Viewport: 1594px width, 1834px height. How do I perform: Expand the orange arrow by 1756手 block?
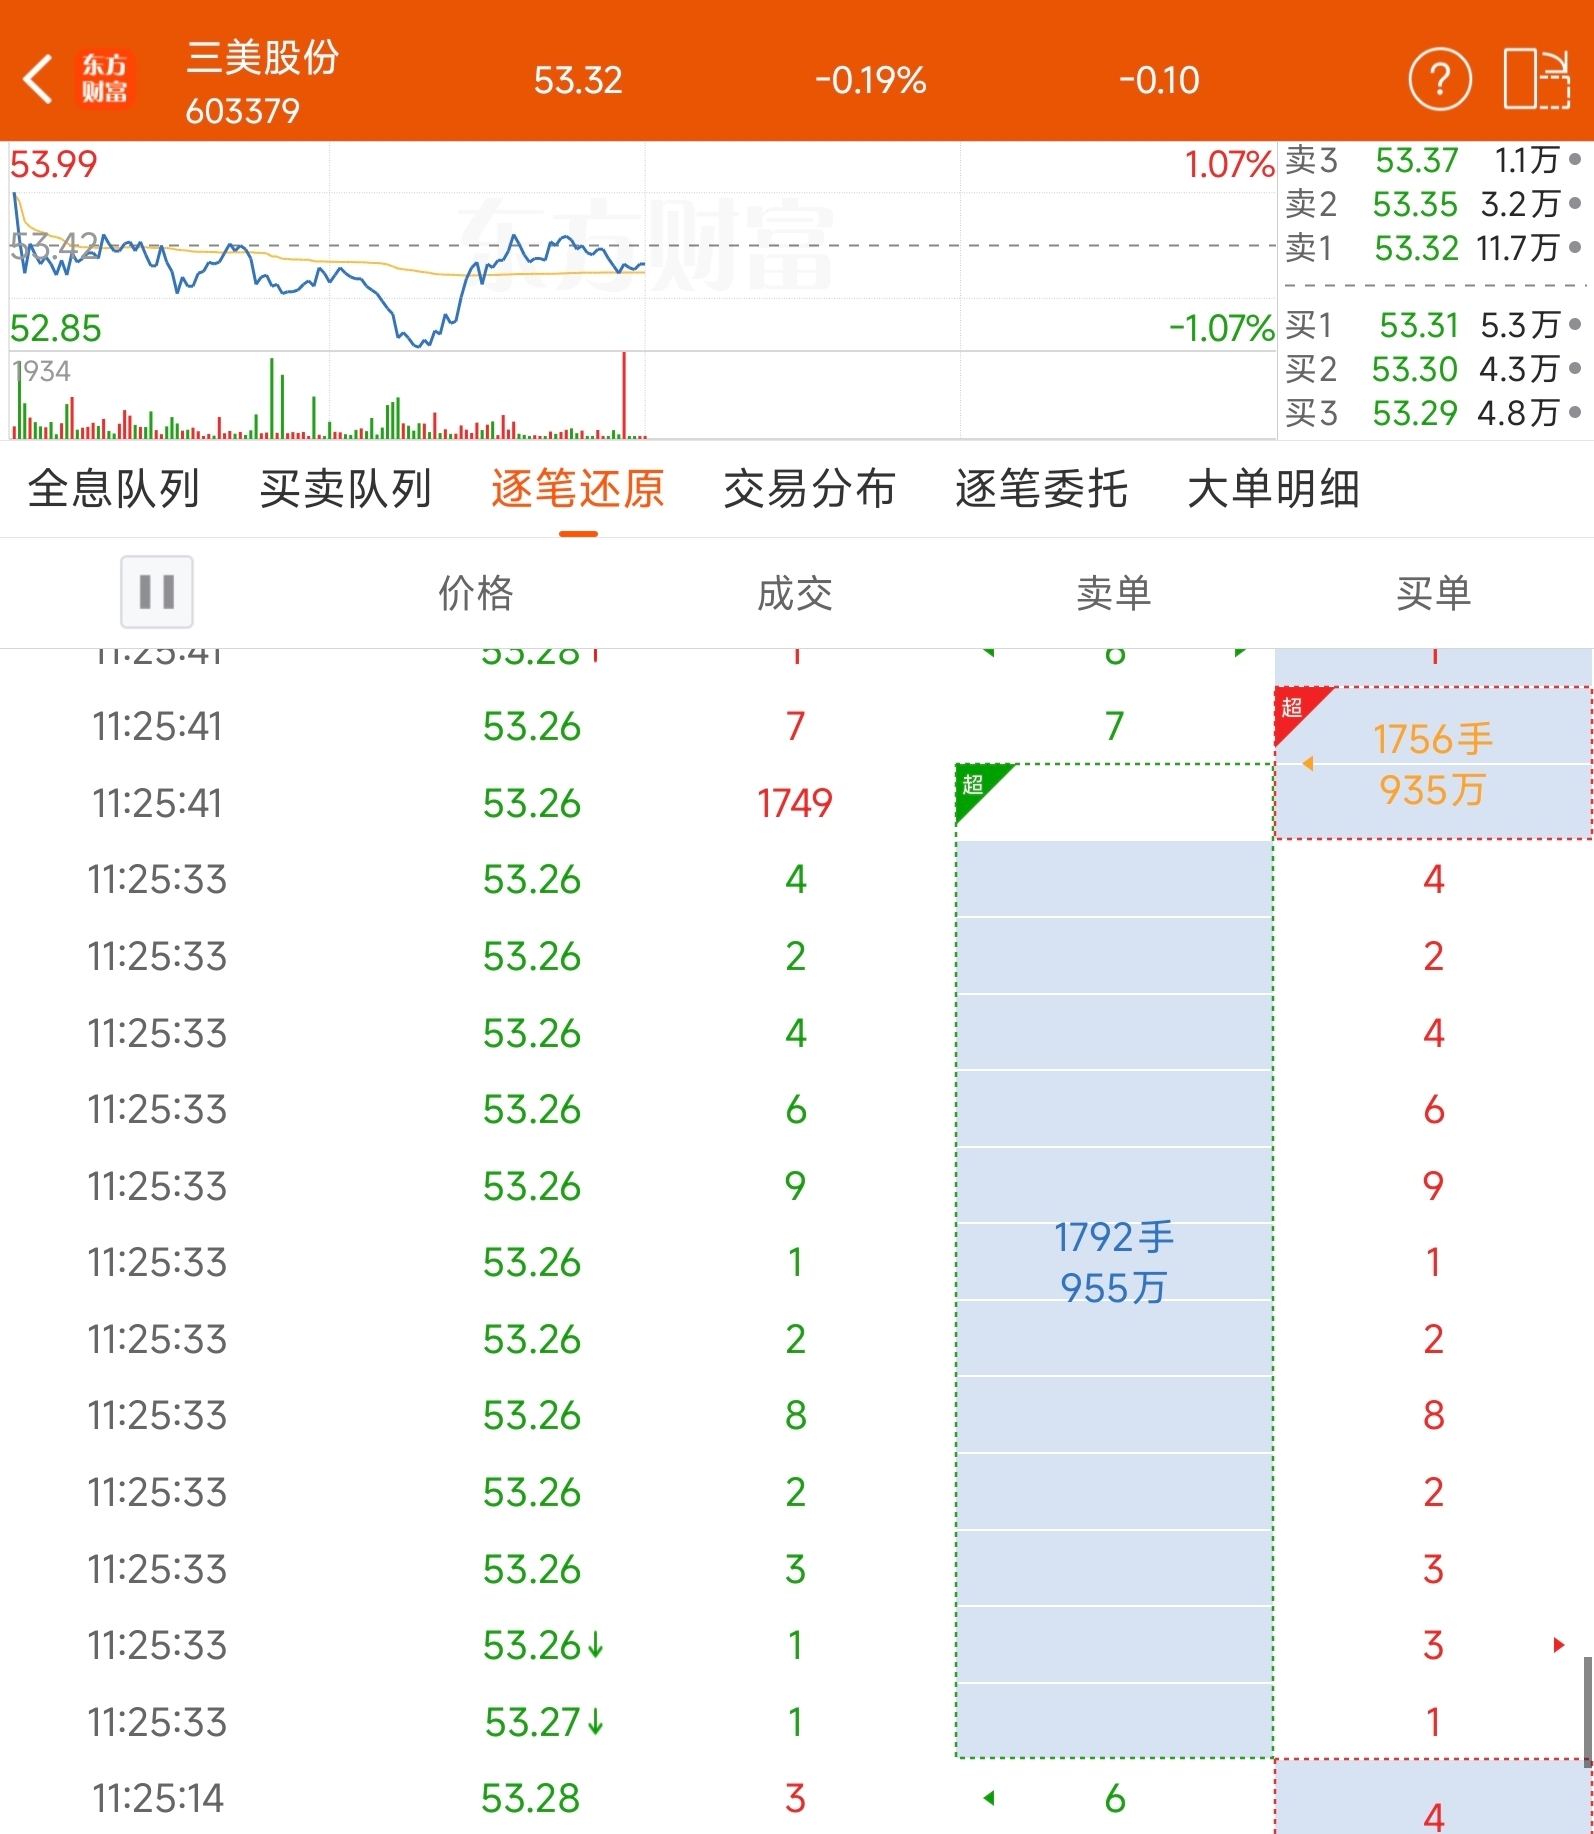pyautogui.click(x=1307, y=764)
